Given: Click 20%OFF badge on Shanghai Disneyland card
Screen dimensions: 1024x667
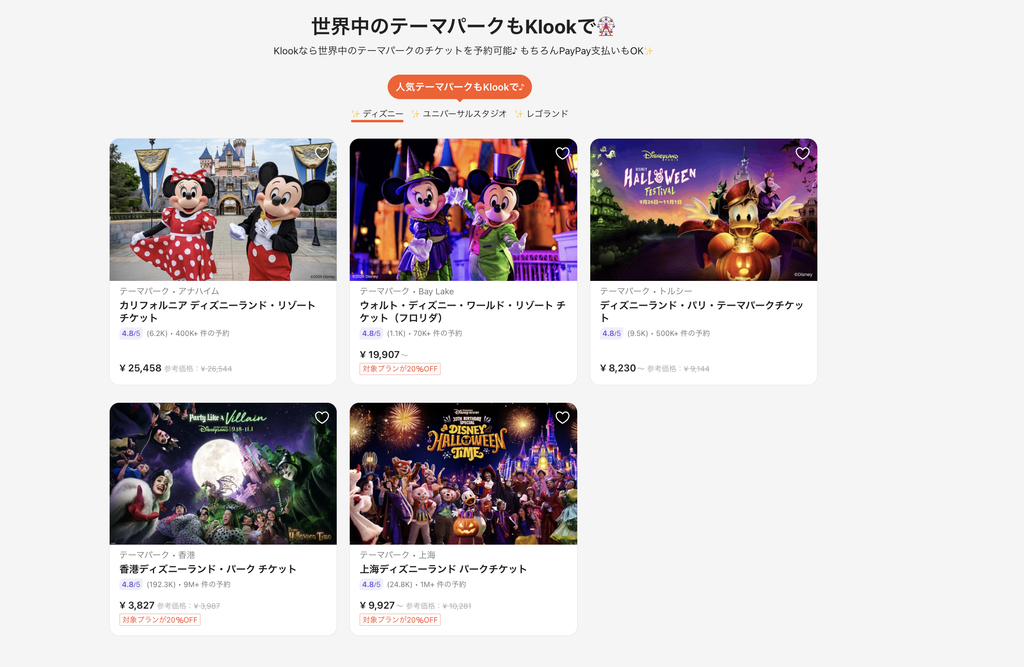Looking at the screenshot, I should pyautogui.click(x=400, y=620).
